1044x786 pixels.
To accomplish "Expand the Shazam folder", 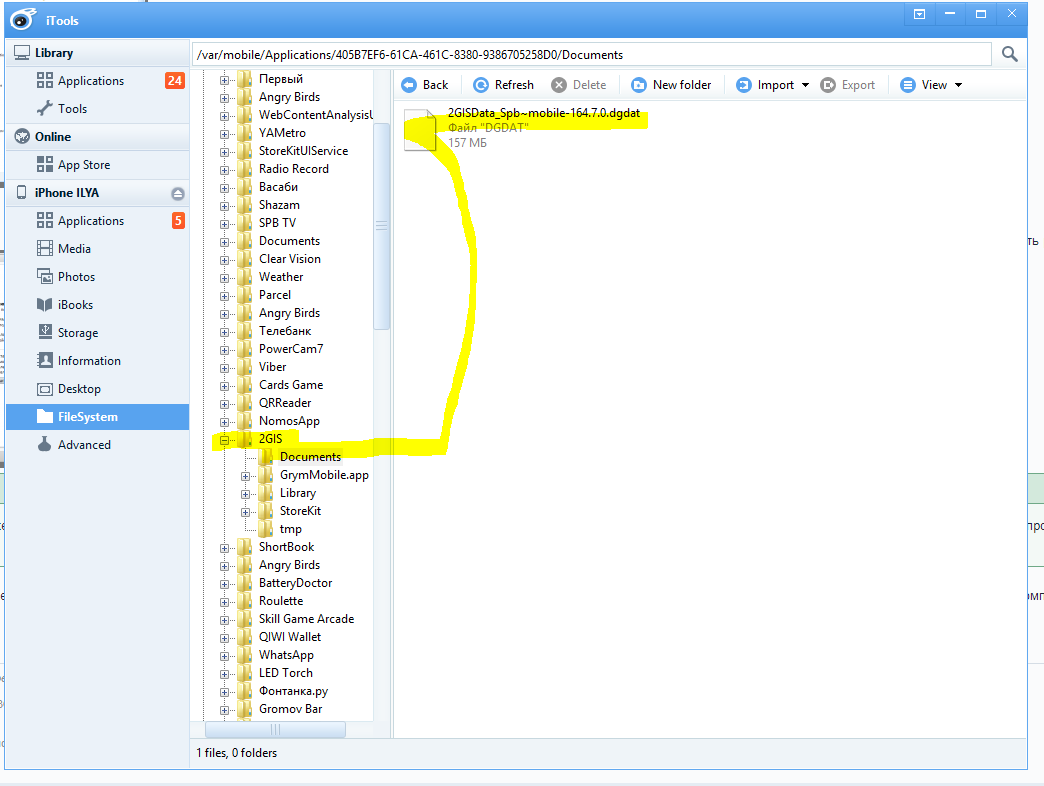I will tap(224, 206).
